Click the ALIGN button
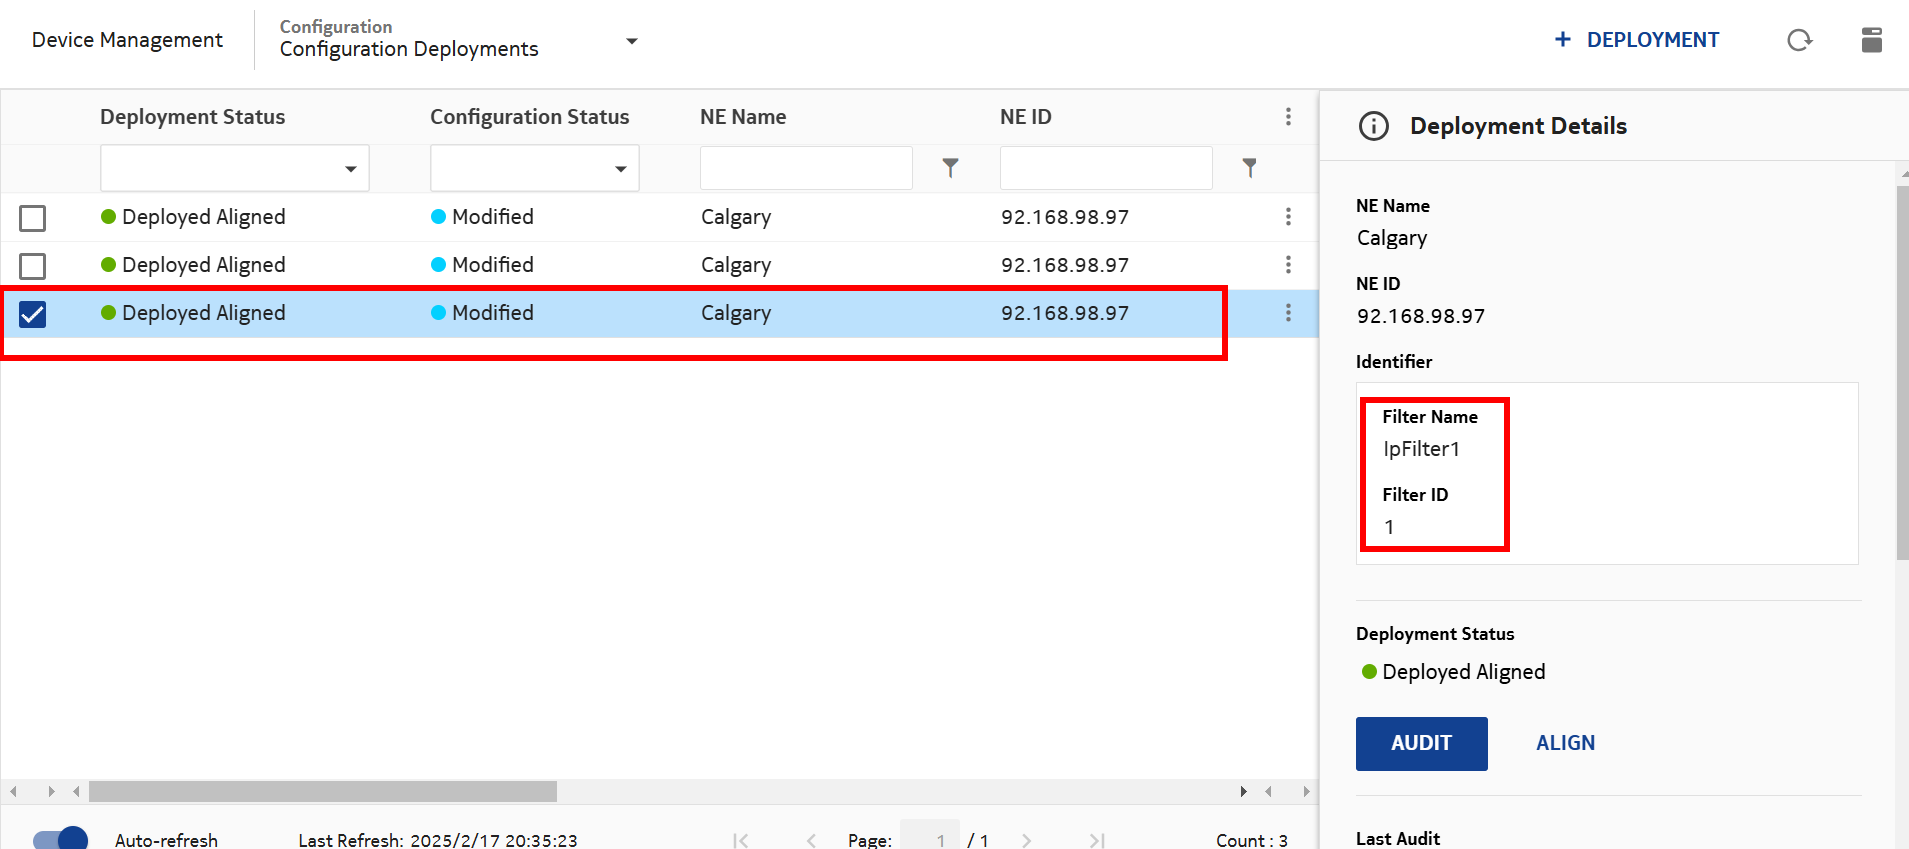The height and width of the screenshot is (849, 1909). [x=1565, y=743]
